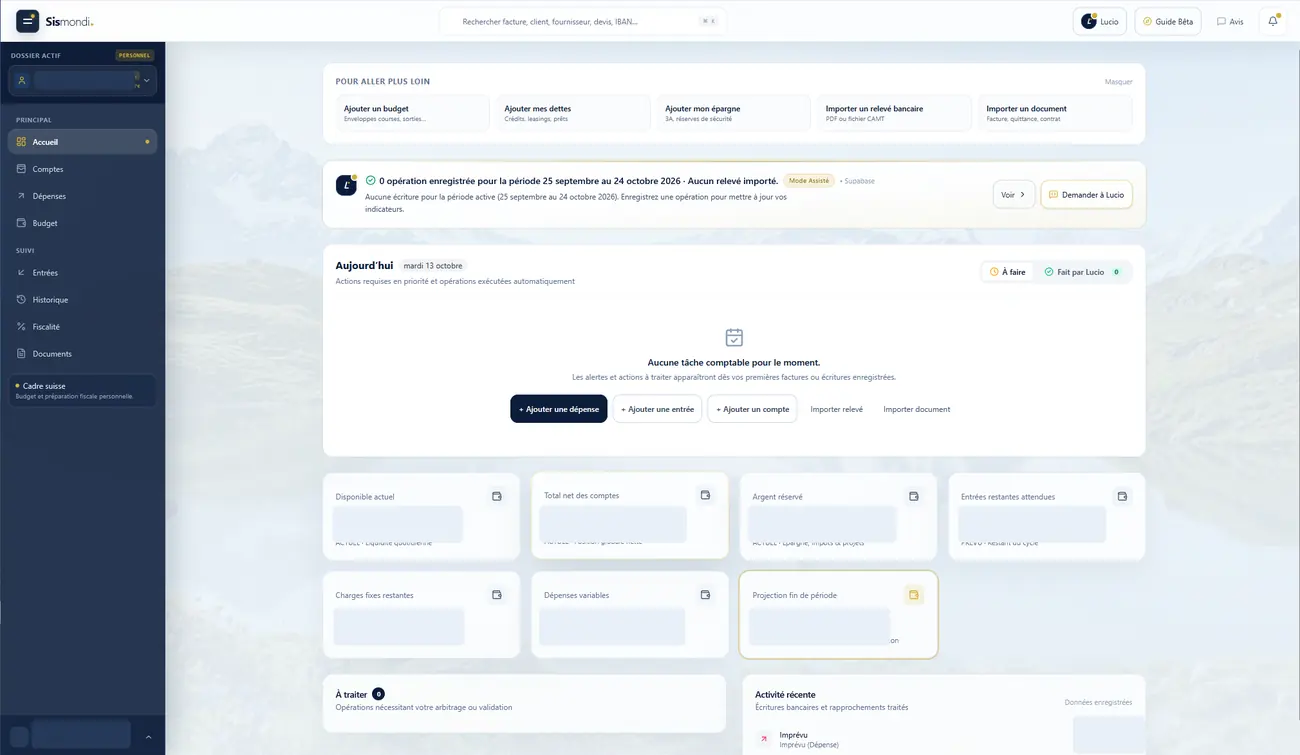
Task: Expand the user menu chevron at sidebar bottom
Action: (x=148, y=737)
